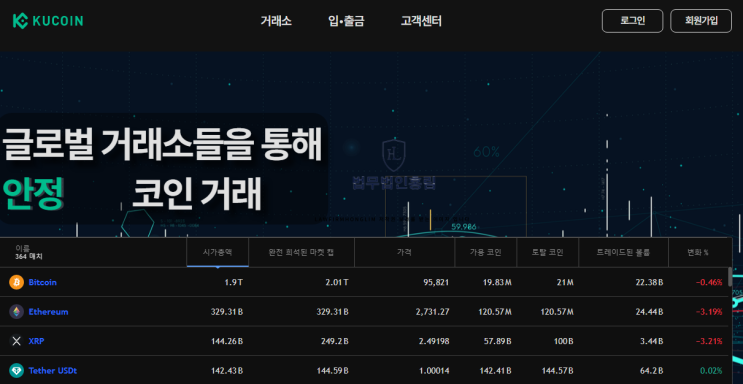743x384 pixels.
Task: Click the Bitcoin coin icon
Action: click(17, 282)
